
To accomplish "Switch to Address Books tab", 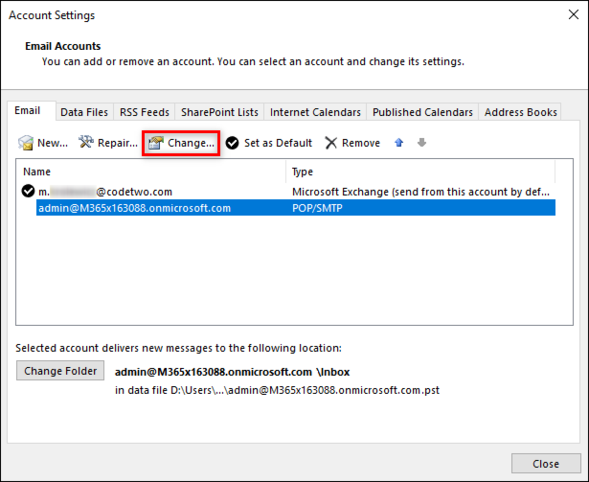I will (520, 112).
